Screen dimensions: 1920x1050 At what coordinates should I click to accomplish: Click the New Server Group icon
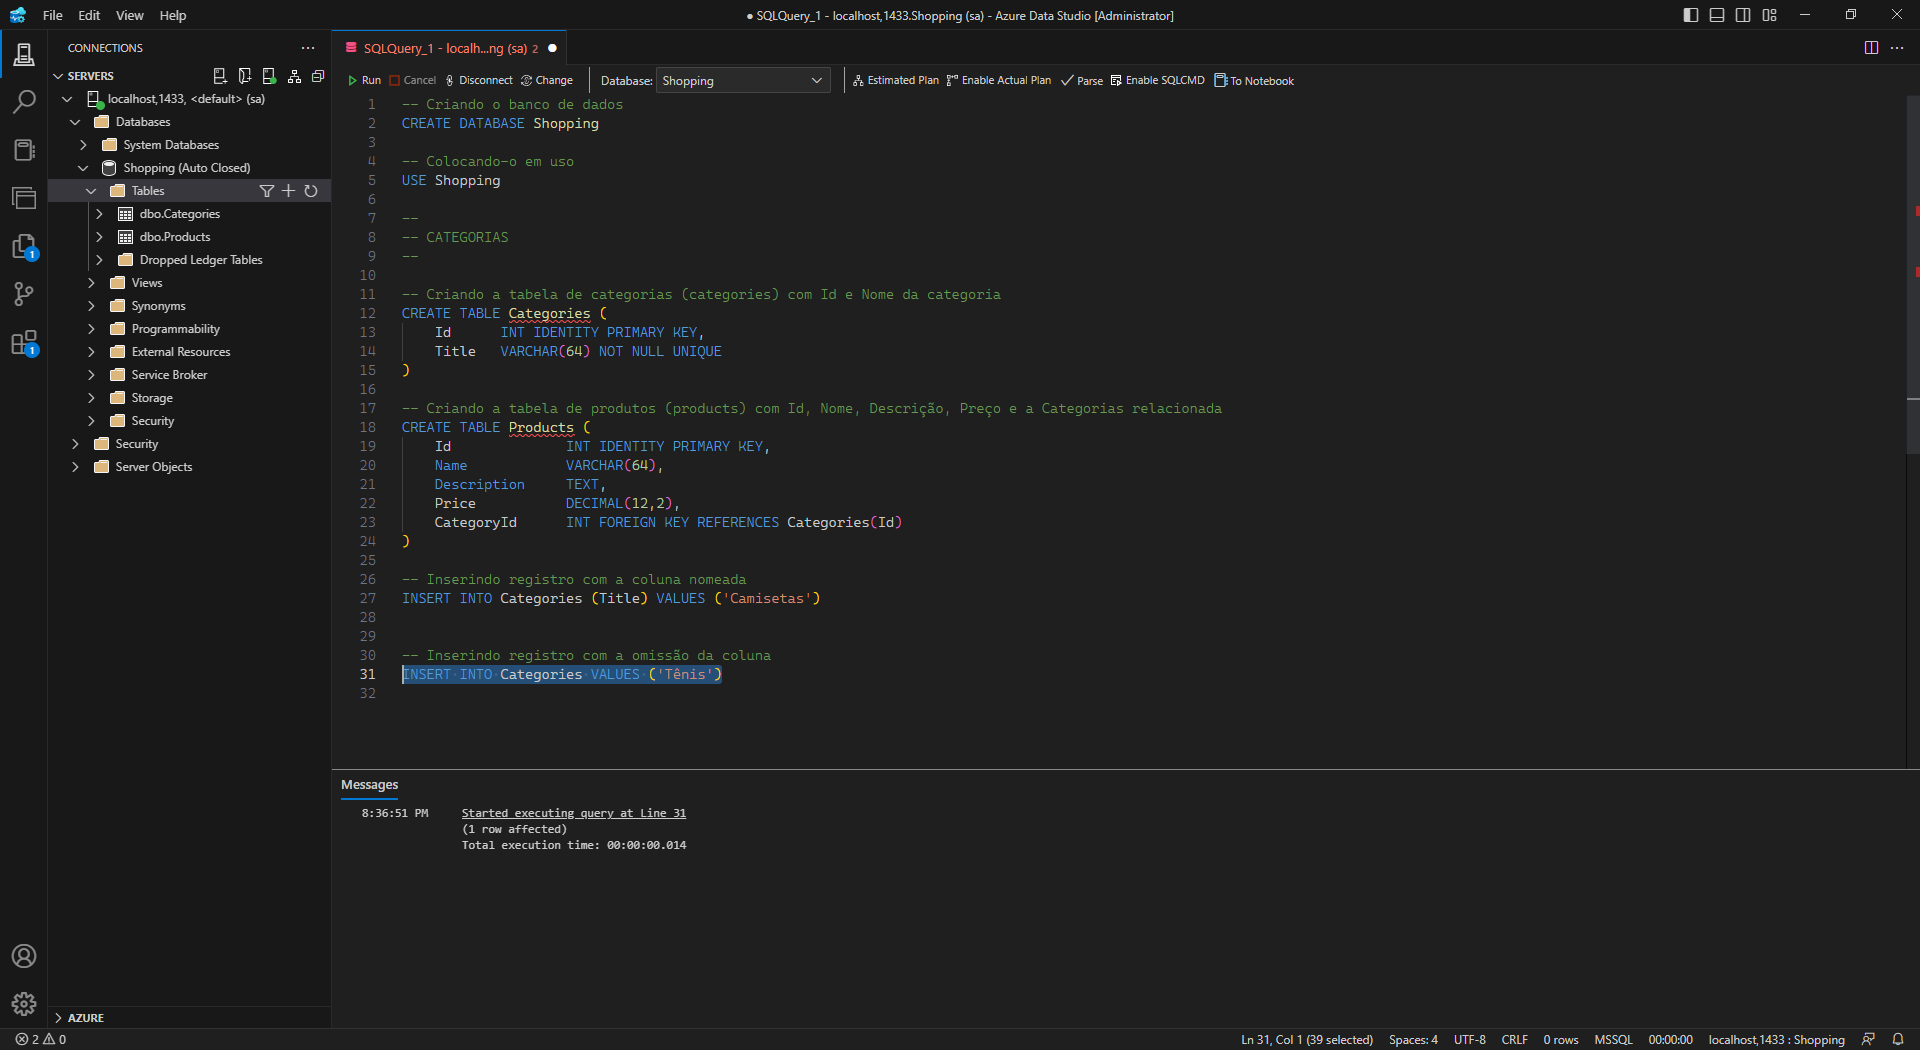click(245, 76)
